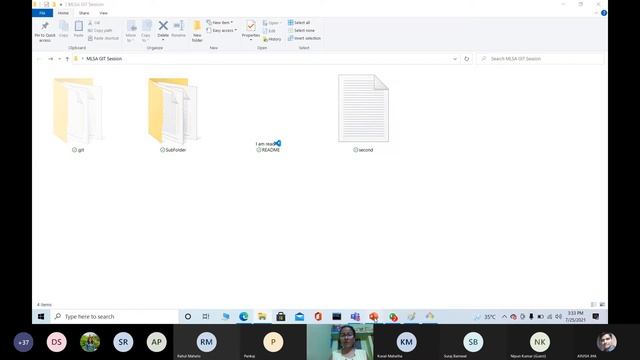Screen dimensions: 640x360
Task: Open Cortana from the taskbar
Action: [188, 316]
